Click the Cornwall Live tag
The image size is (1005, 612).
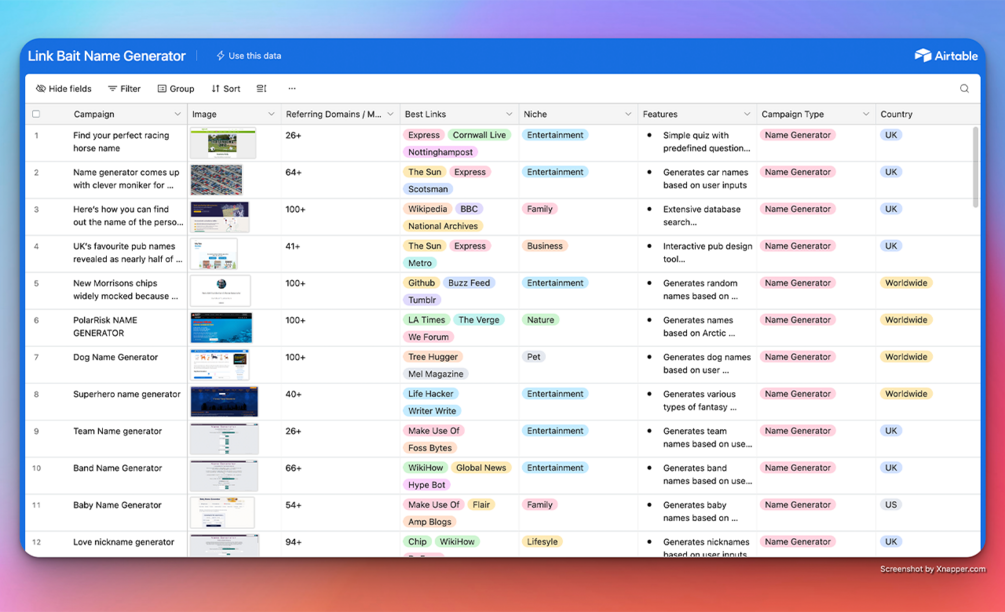point(479,135)
